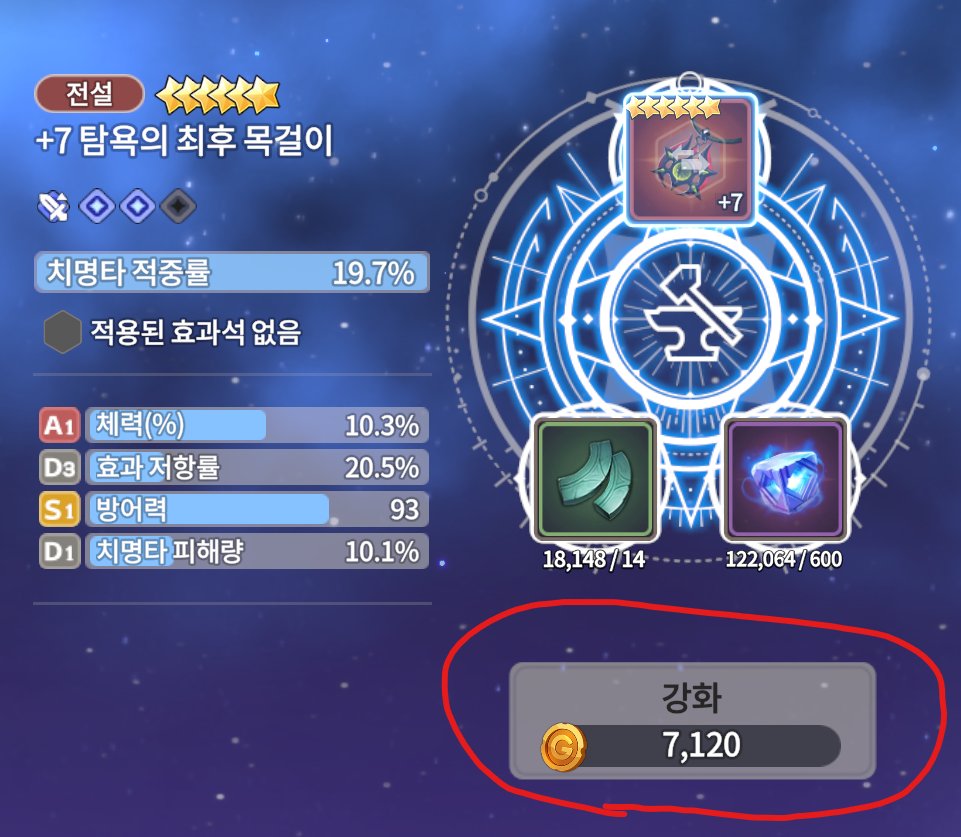
Task: Click the gray hexagon effect stone slot
Action: point(63,331)
